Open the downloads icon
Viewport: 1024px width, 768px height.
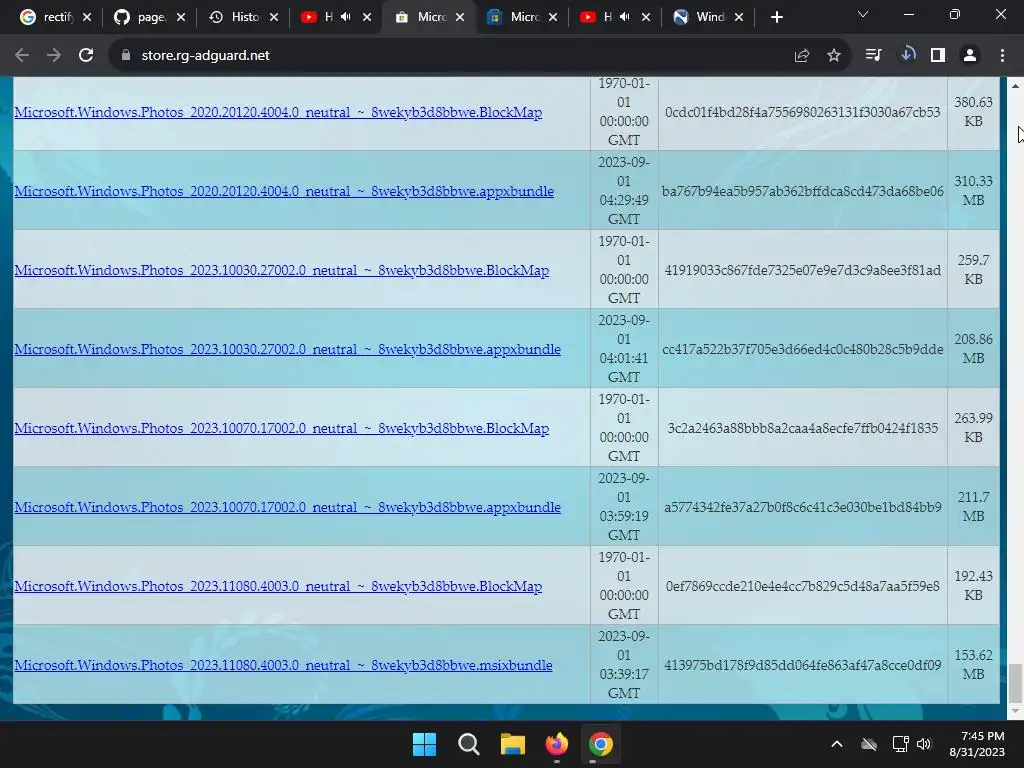pyautogui.click(x=907, y=54)
